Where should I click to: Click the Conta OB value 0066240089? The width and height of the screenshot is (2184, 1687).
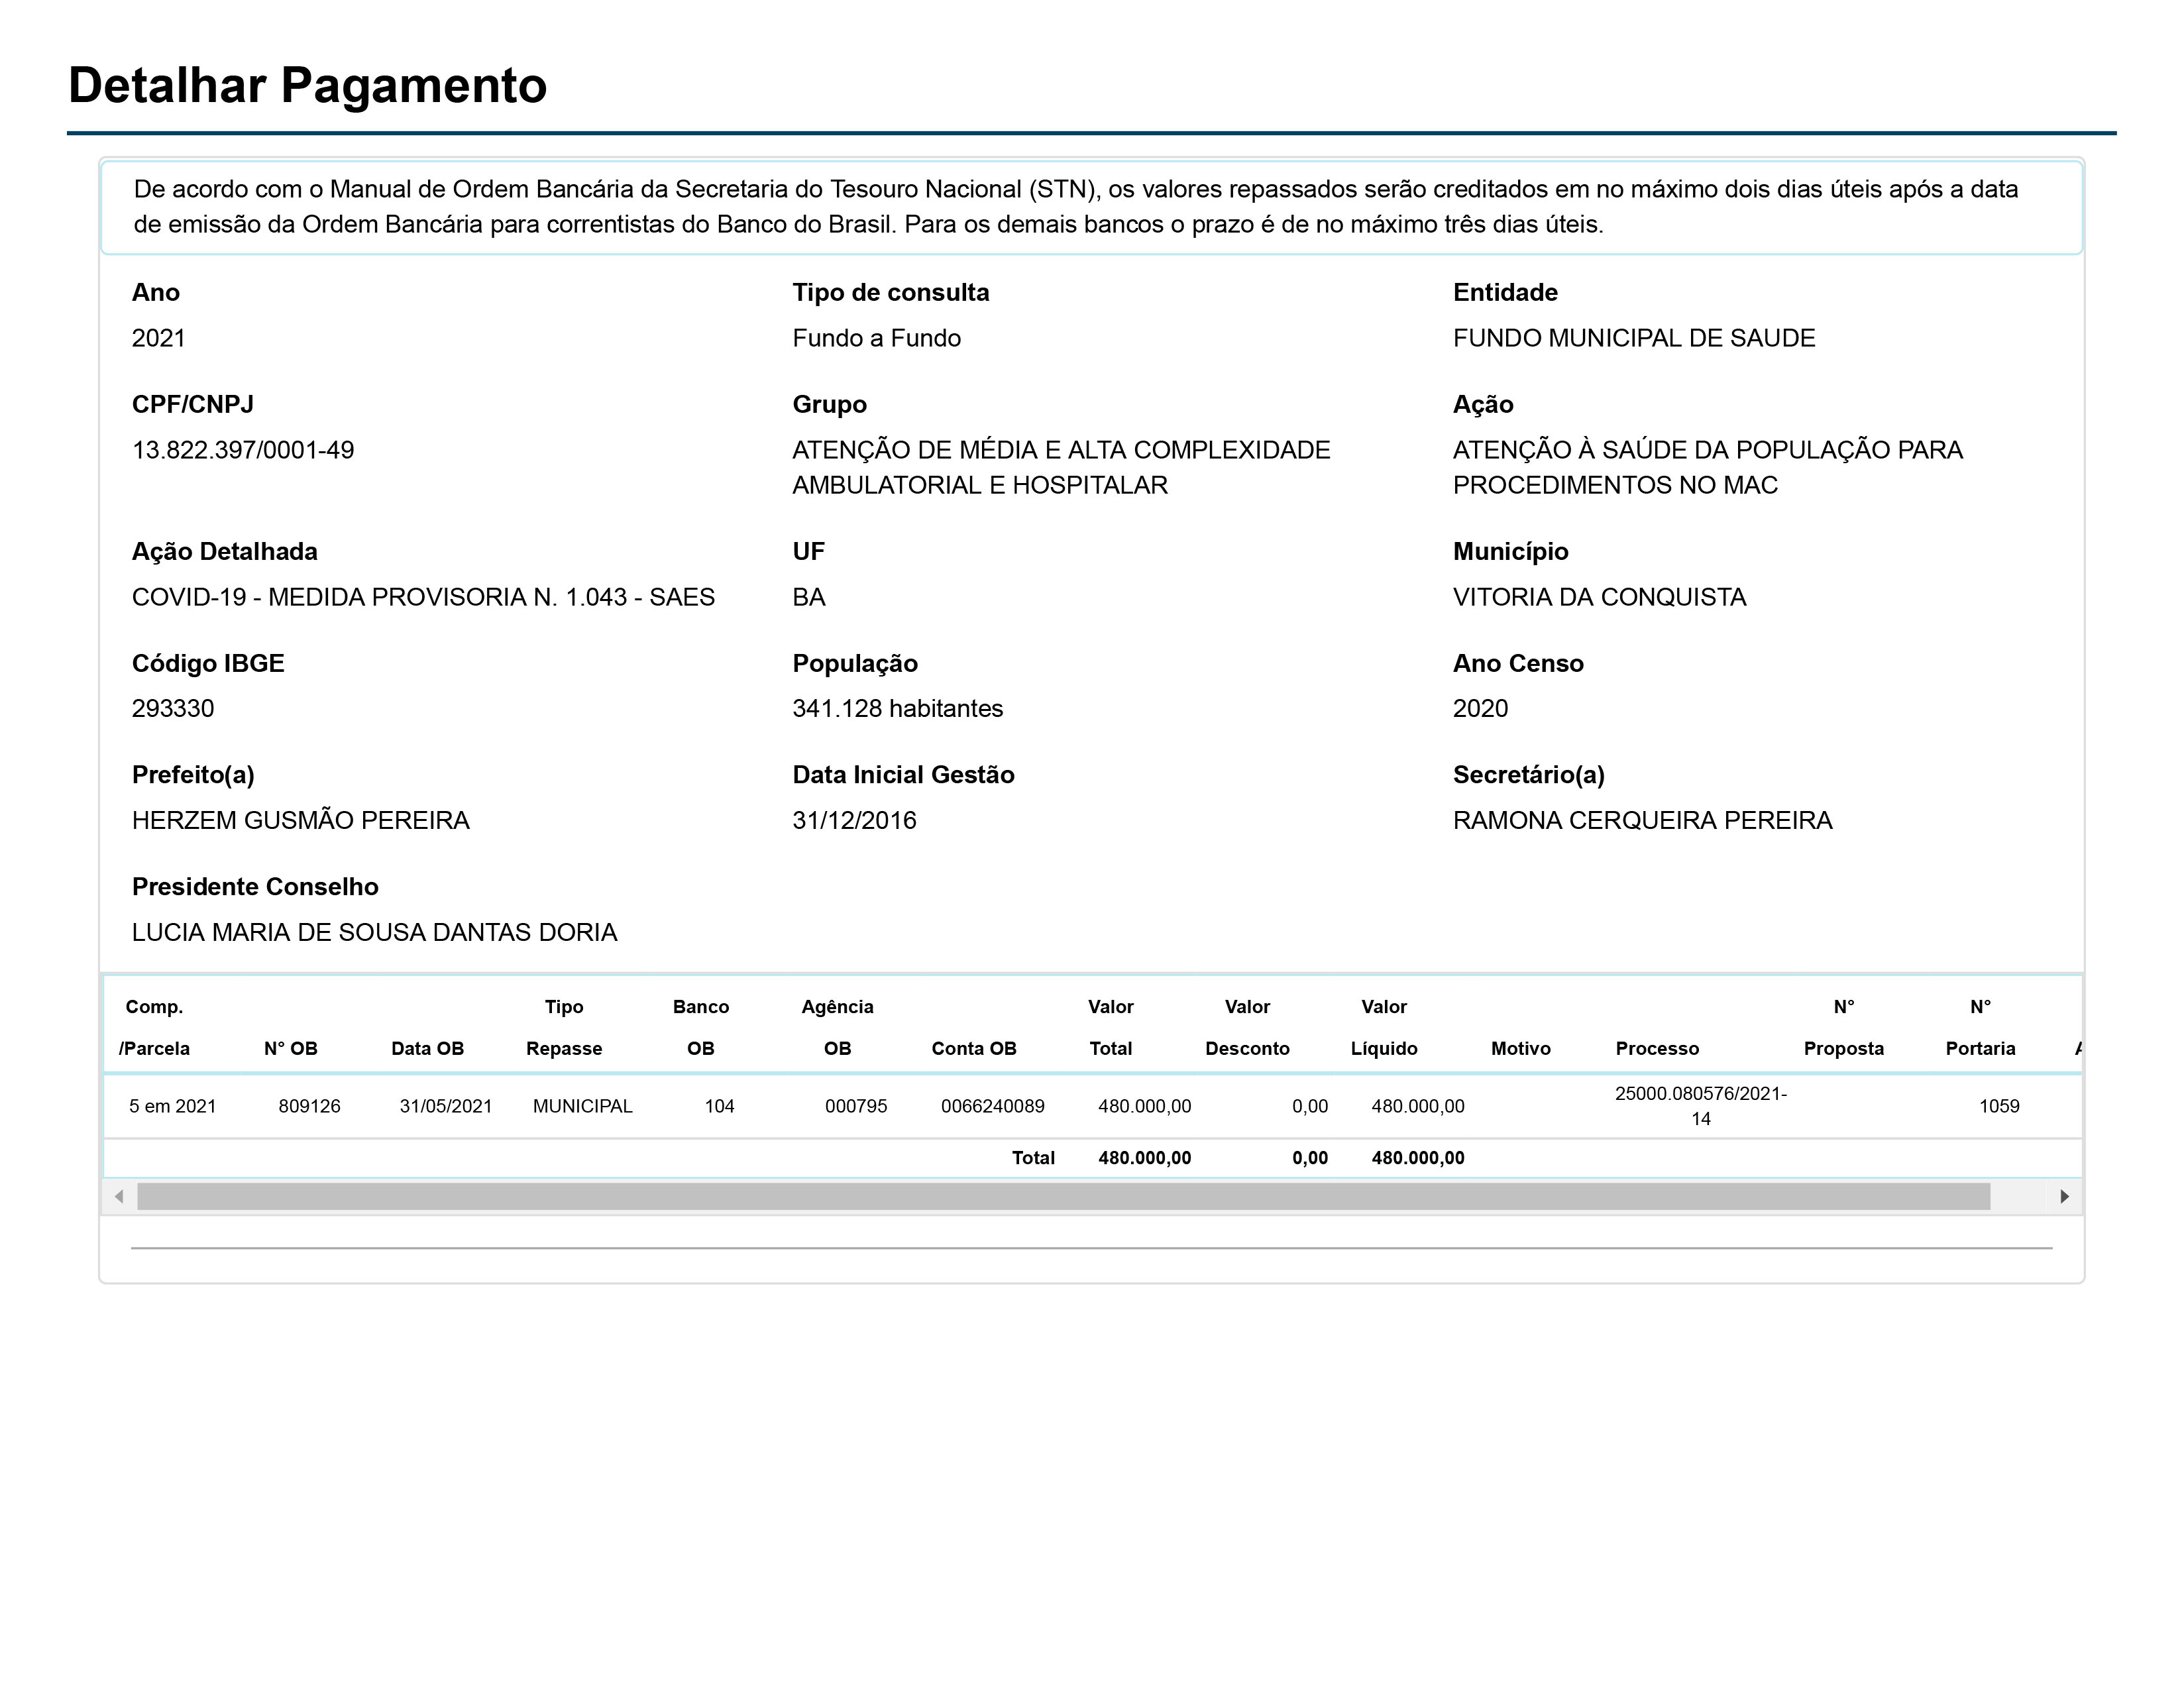pos(992,1106)
